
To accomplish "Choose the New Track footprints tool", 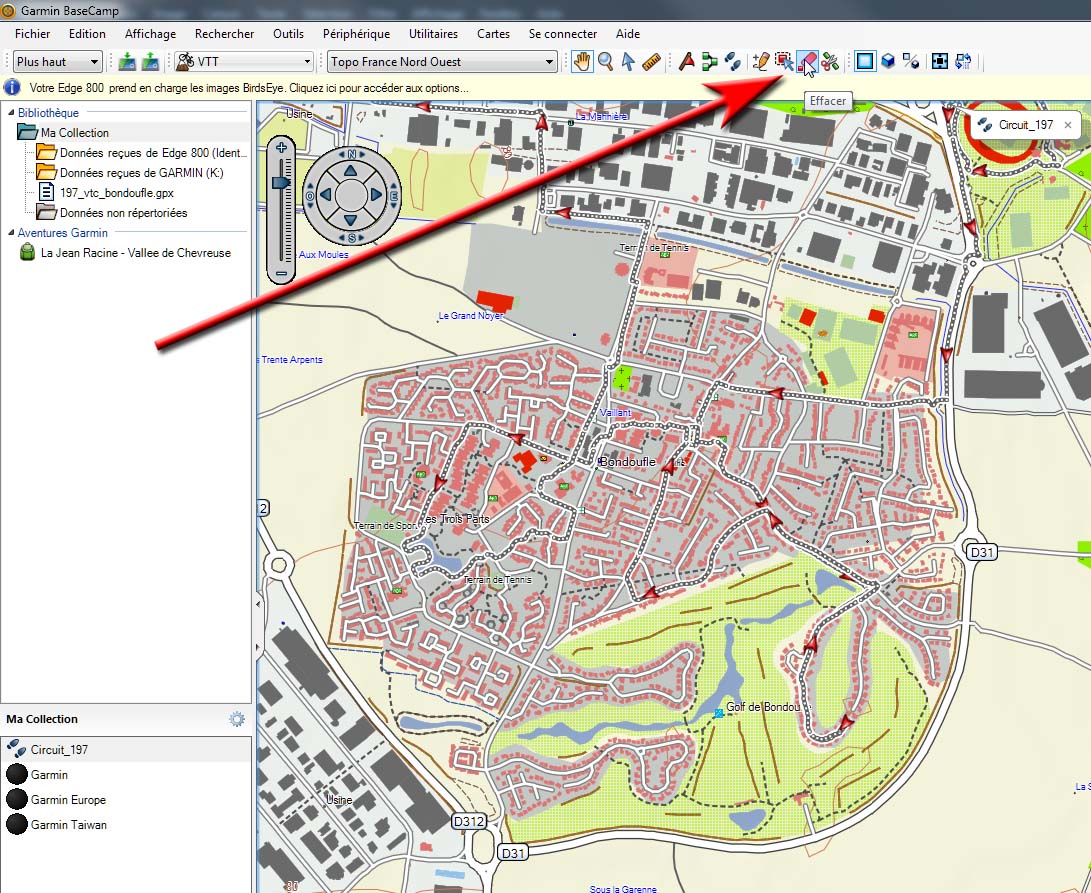I will (733, 61).
